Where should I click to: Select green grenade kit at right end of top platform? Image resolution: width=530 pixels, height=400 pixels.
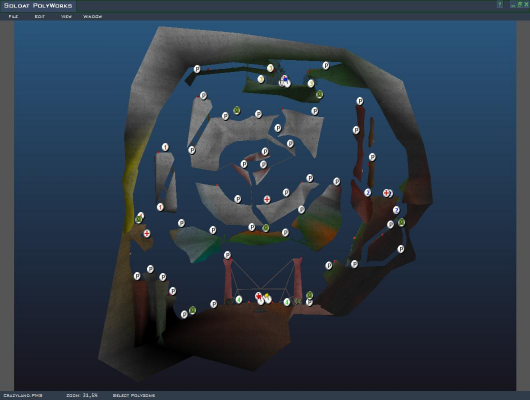319,94
